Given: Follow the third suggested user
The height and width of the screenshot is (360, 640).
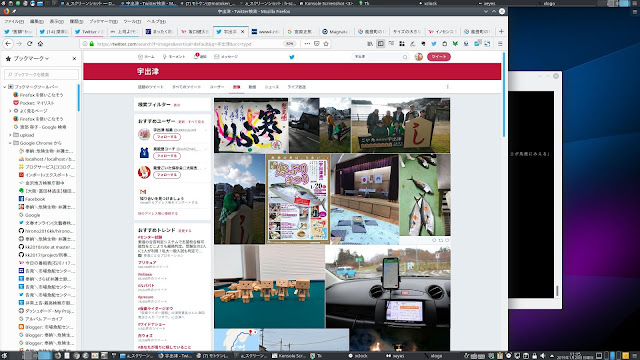Looking at the screenshot, I should (167, 175).
